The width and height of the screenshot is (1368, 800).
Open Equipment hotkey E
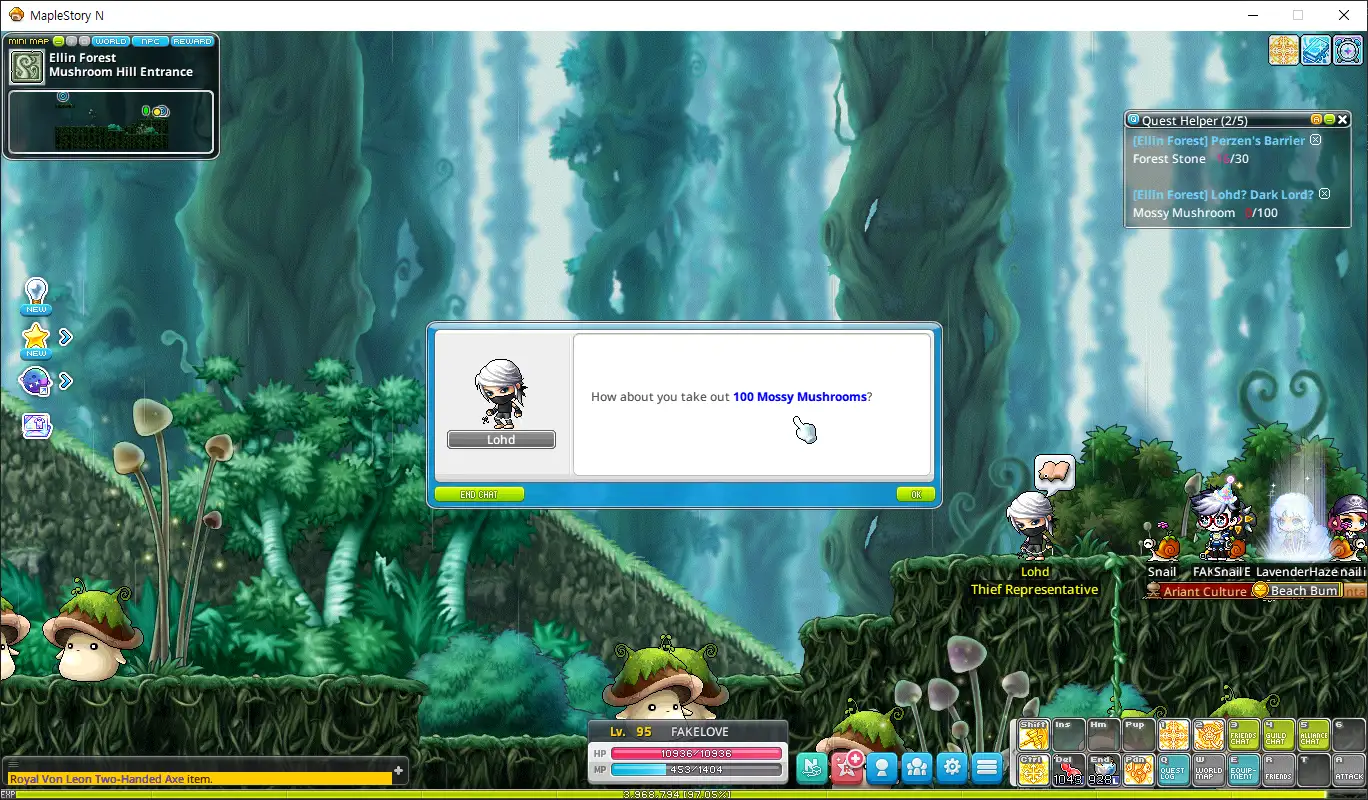[1244, 770]
